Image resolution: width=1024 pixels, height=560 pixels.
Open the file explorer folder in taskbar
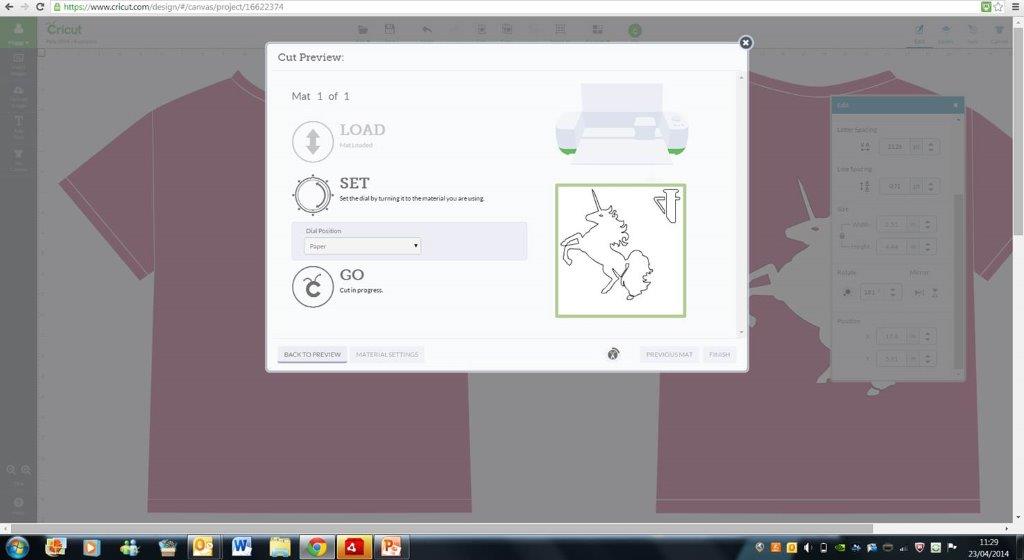pyautogui.click(x=280, y=546)
